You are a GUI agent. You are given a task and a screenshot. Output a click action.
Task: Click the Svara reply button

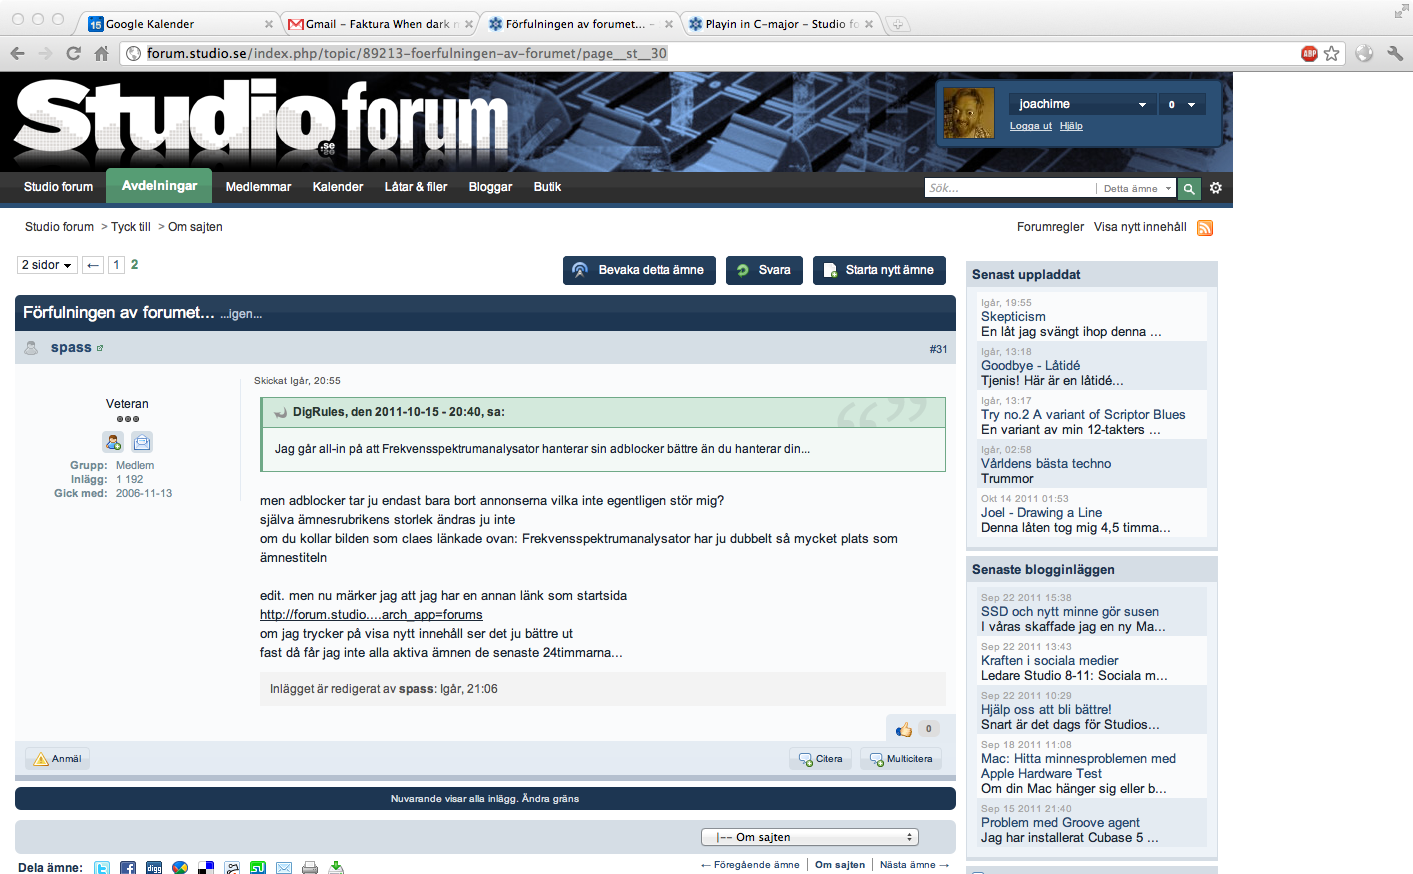[764, 270]
